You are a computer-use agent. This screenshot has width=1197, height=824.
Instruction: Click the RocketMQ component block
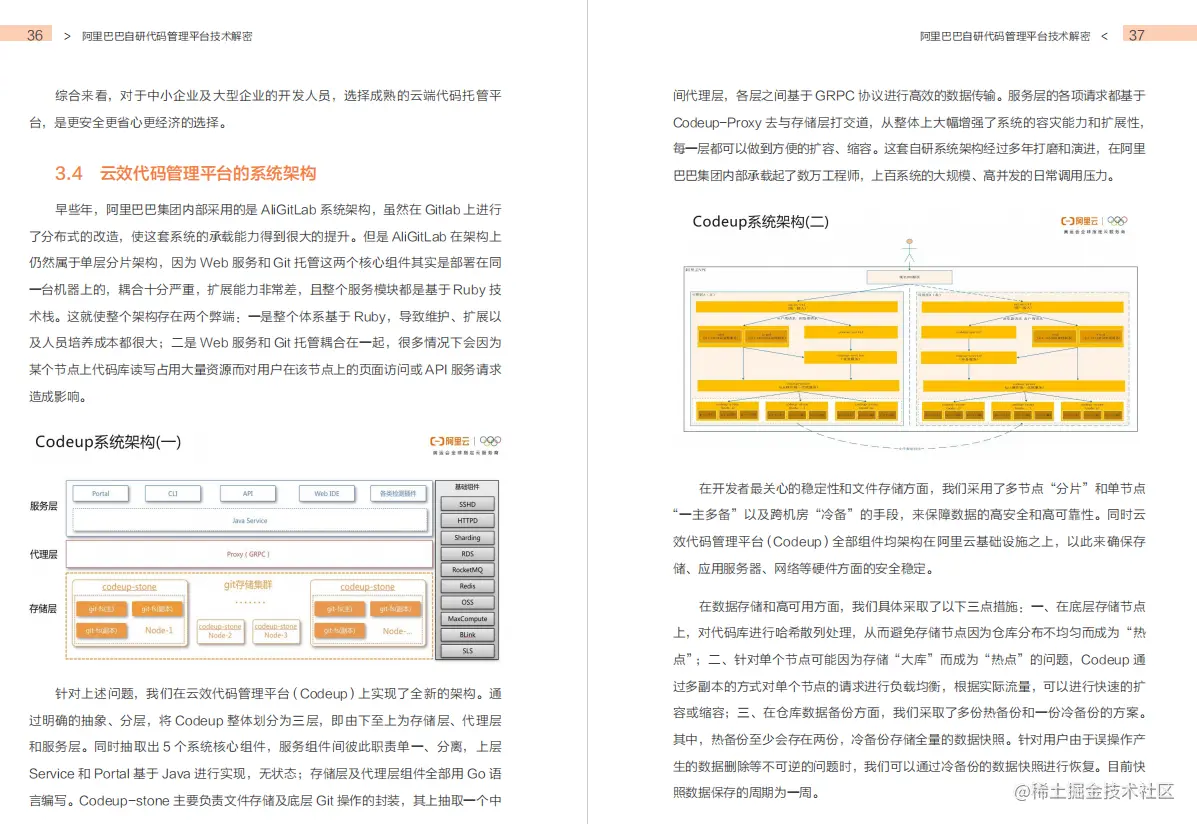pyautogui.click(x=467, y=570)
